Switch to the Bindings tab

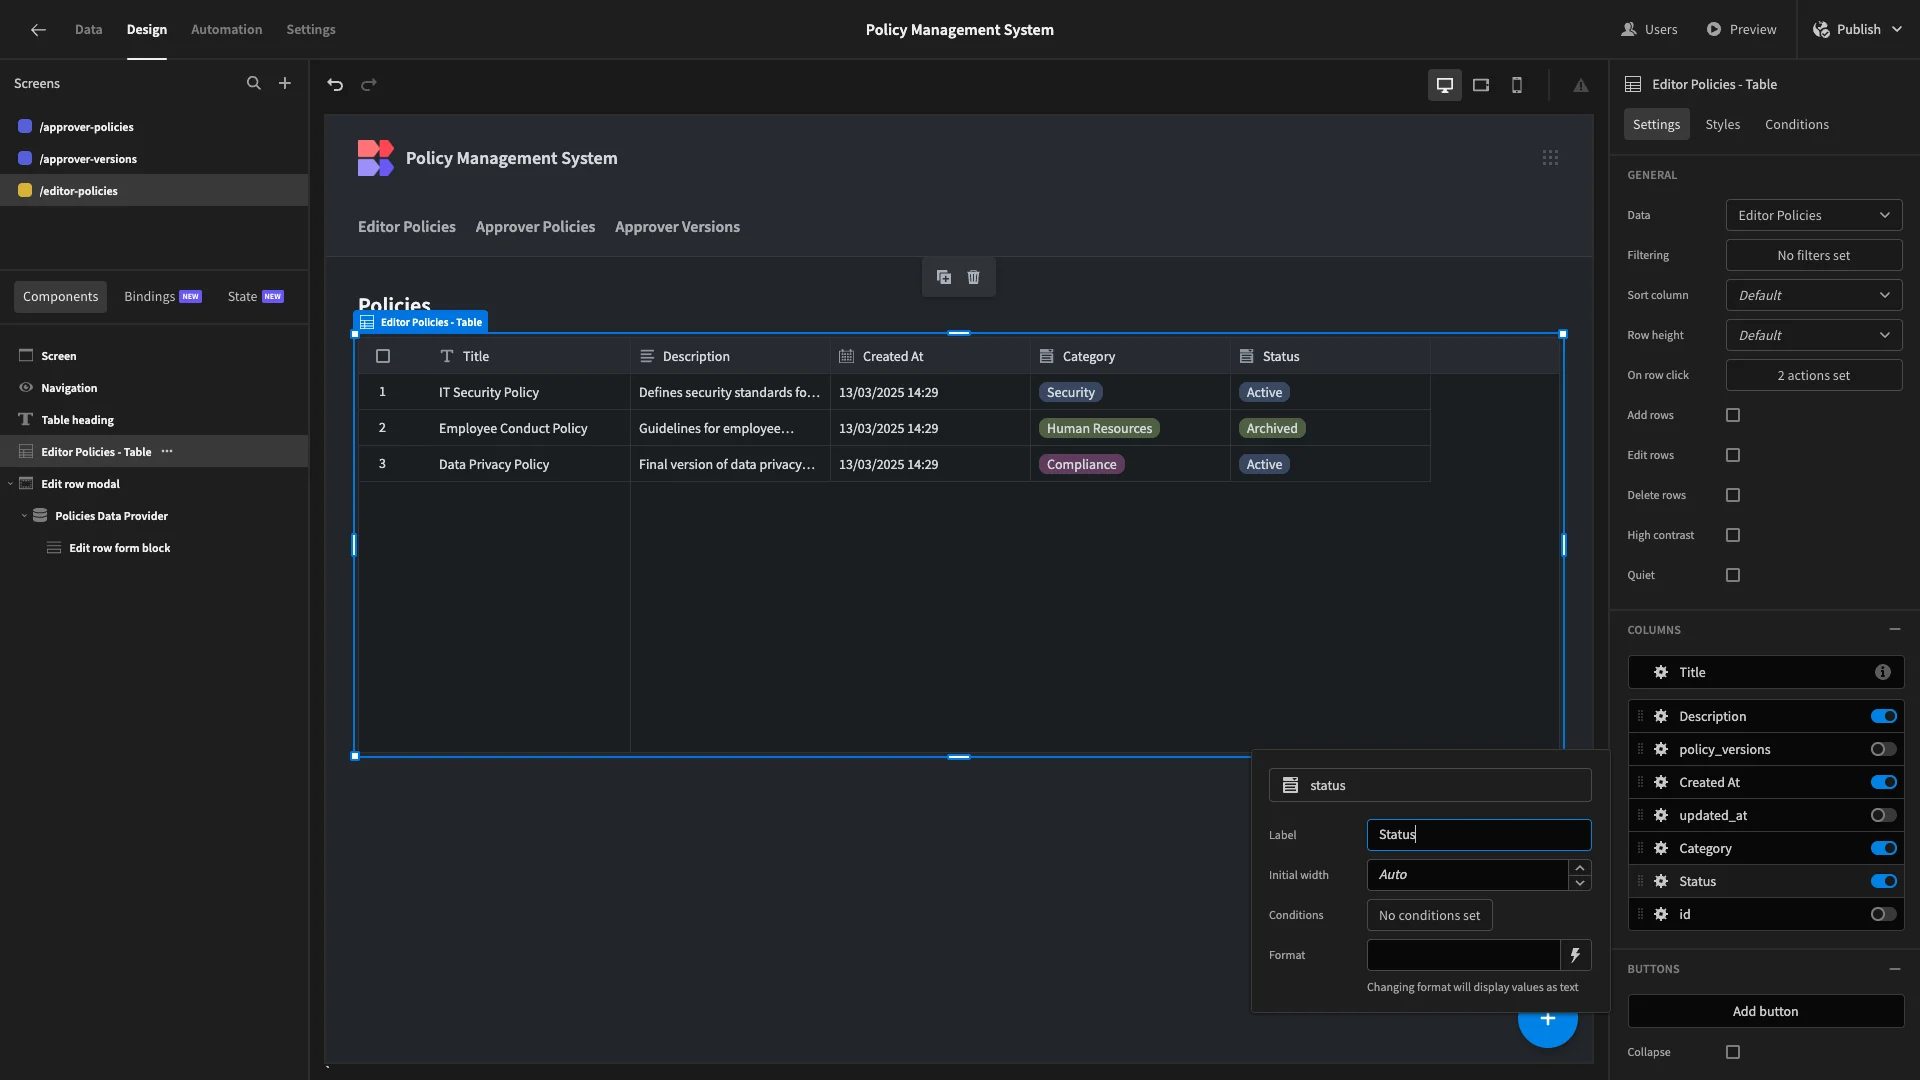(162, 297)
